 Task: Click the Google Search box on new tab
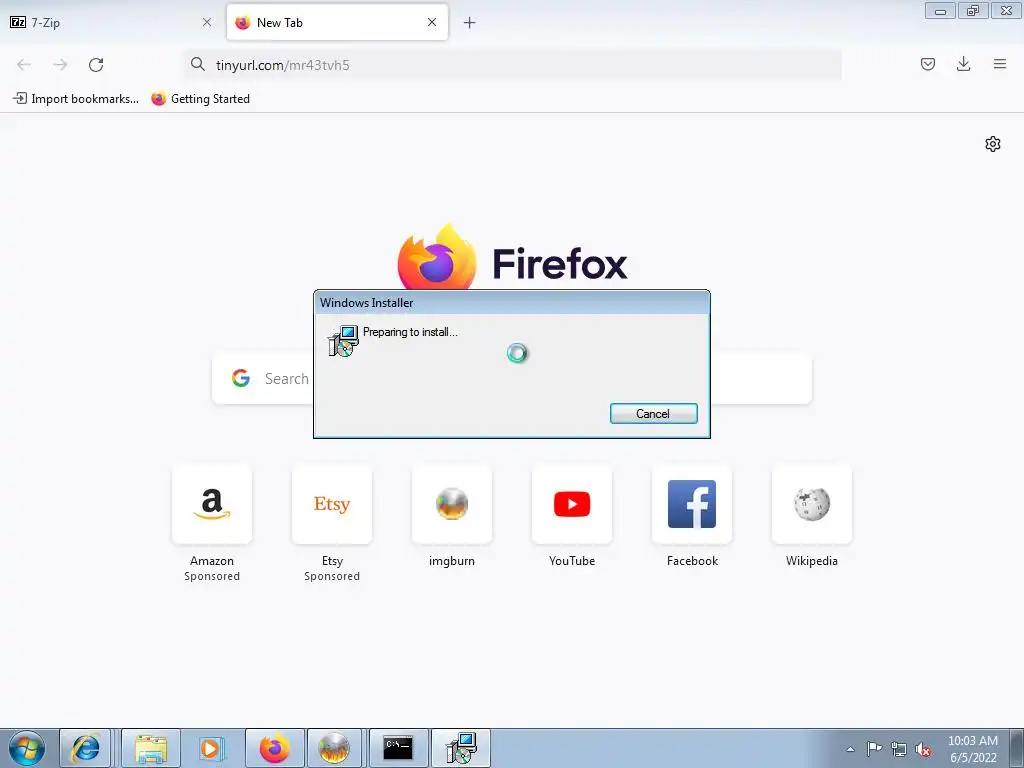512,378
